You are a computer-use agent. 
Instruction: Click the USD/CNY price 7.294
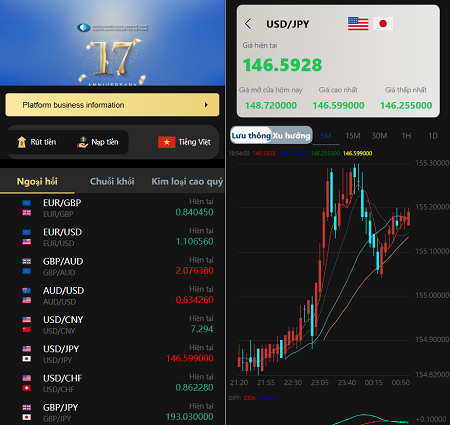[x=202, y=329]
